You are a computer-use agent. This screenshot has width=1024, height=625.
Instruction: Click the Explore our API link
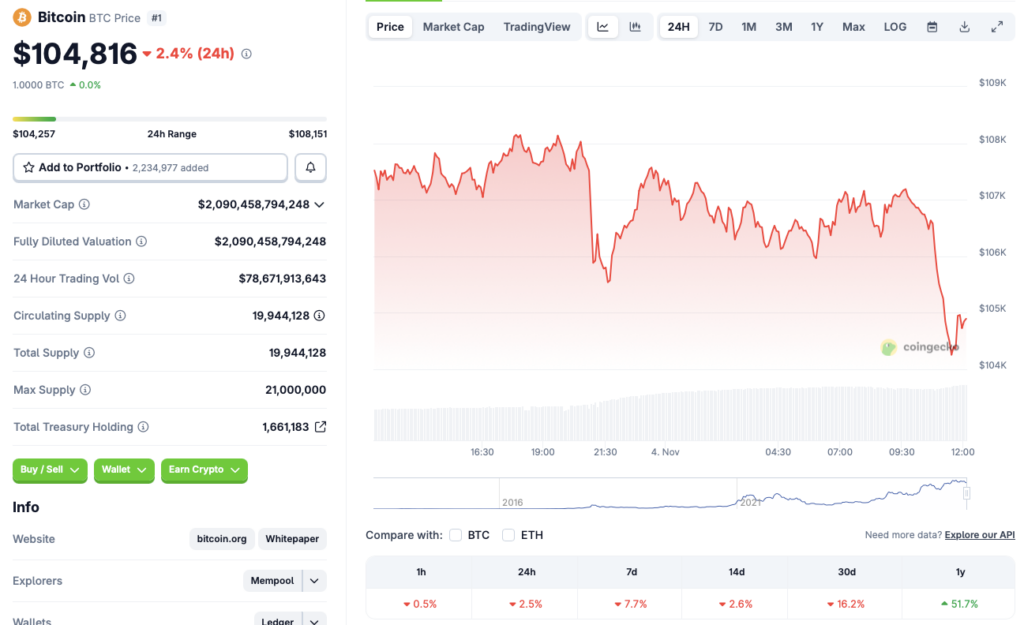979,535
